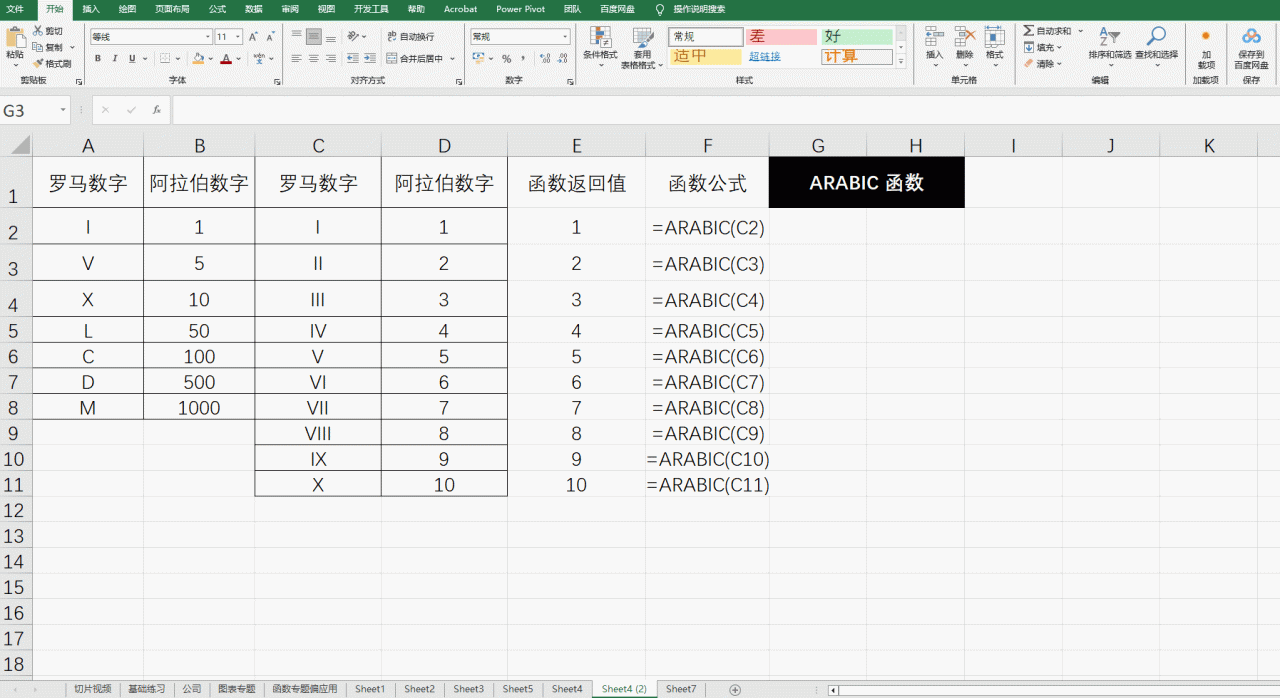1280x698 pixels.
Task: Set Top Align for cells
Action: (x=297, y=37)
